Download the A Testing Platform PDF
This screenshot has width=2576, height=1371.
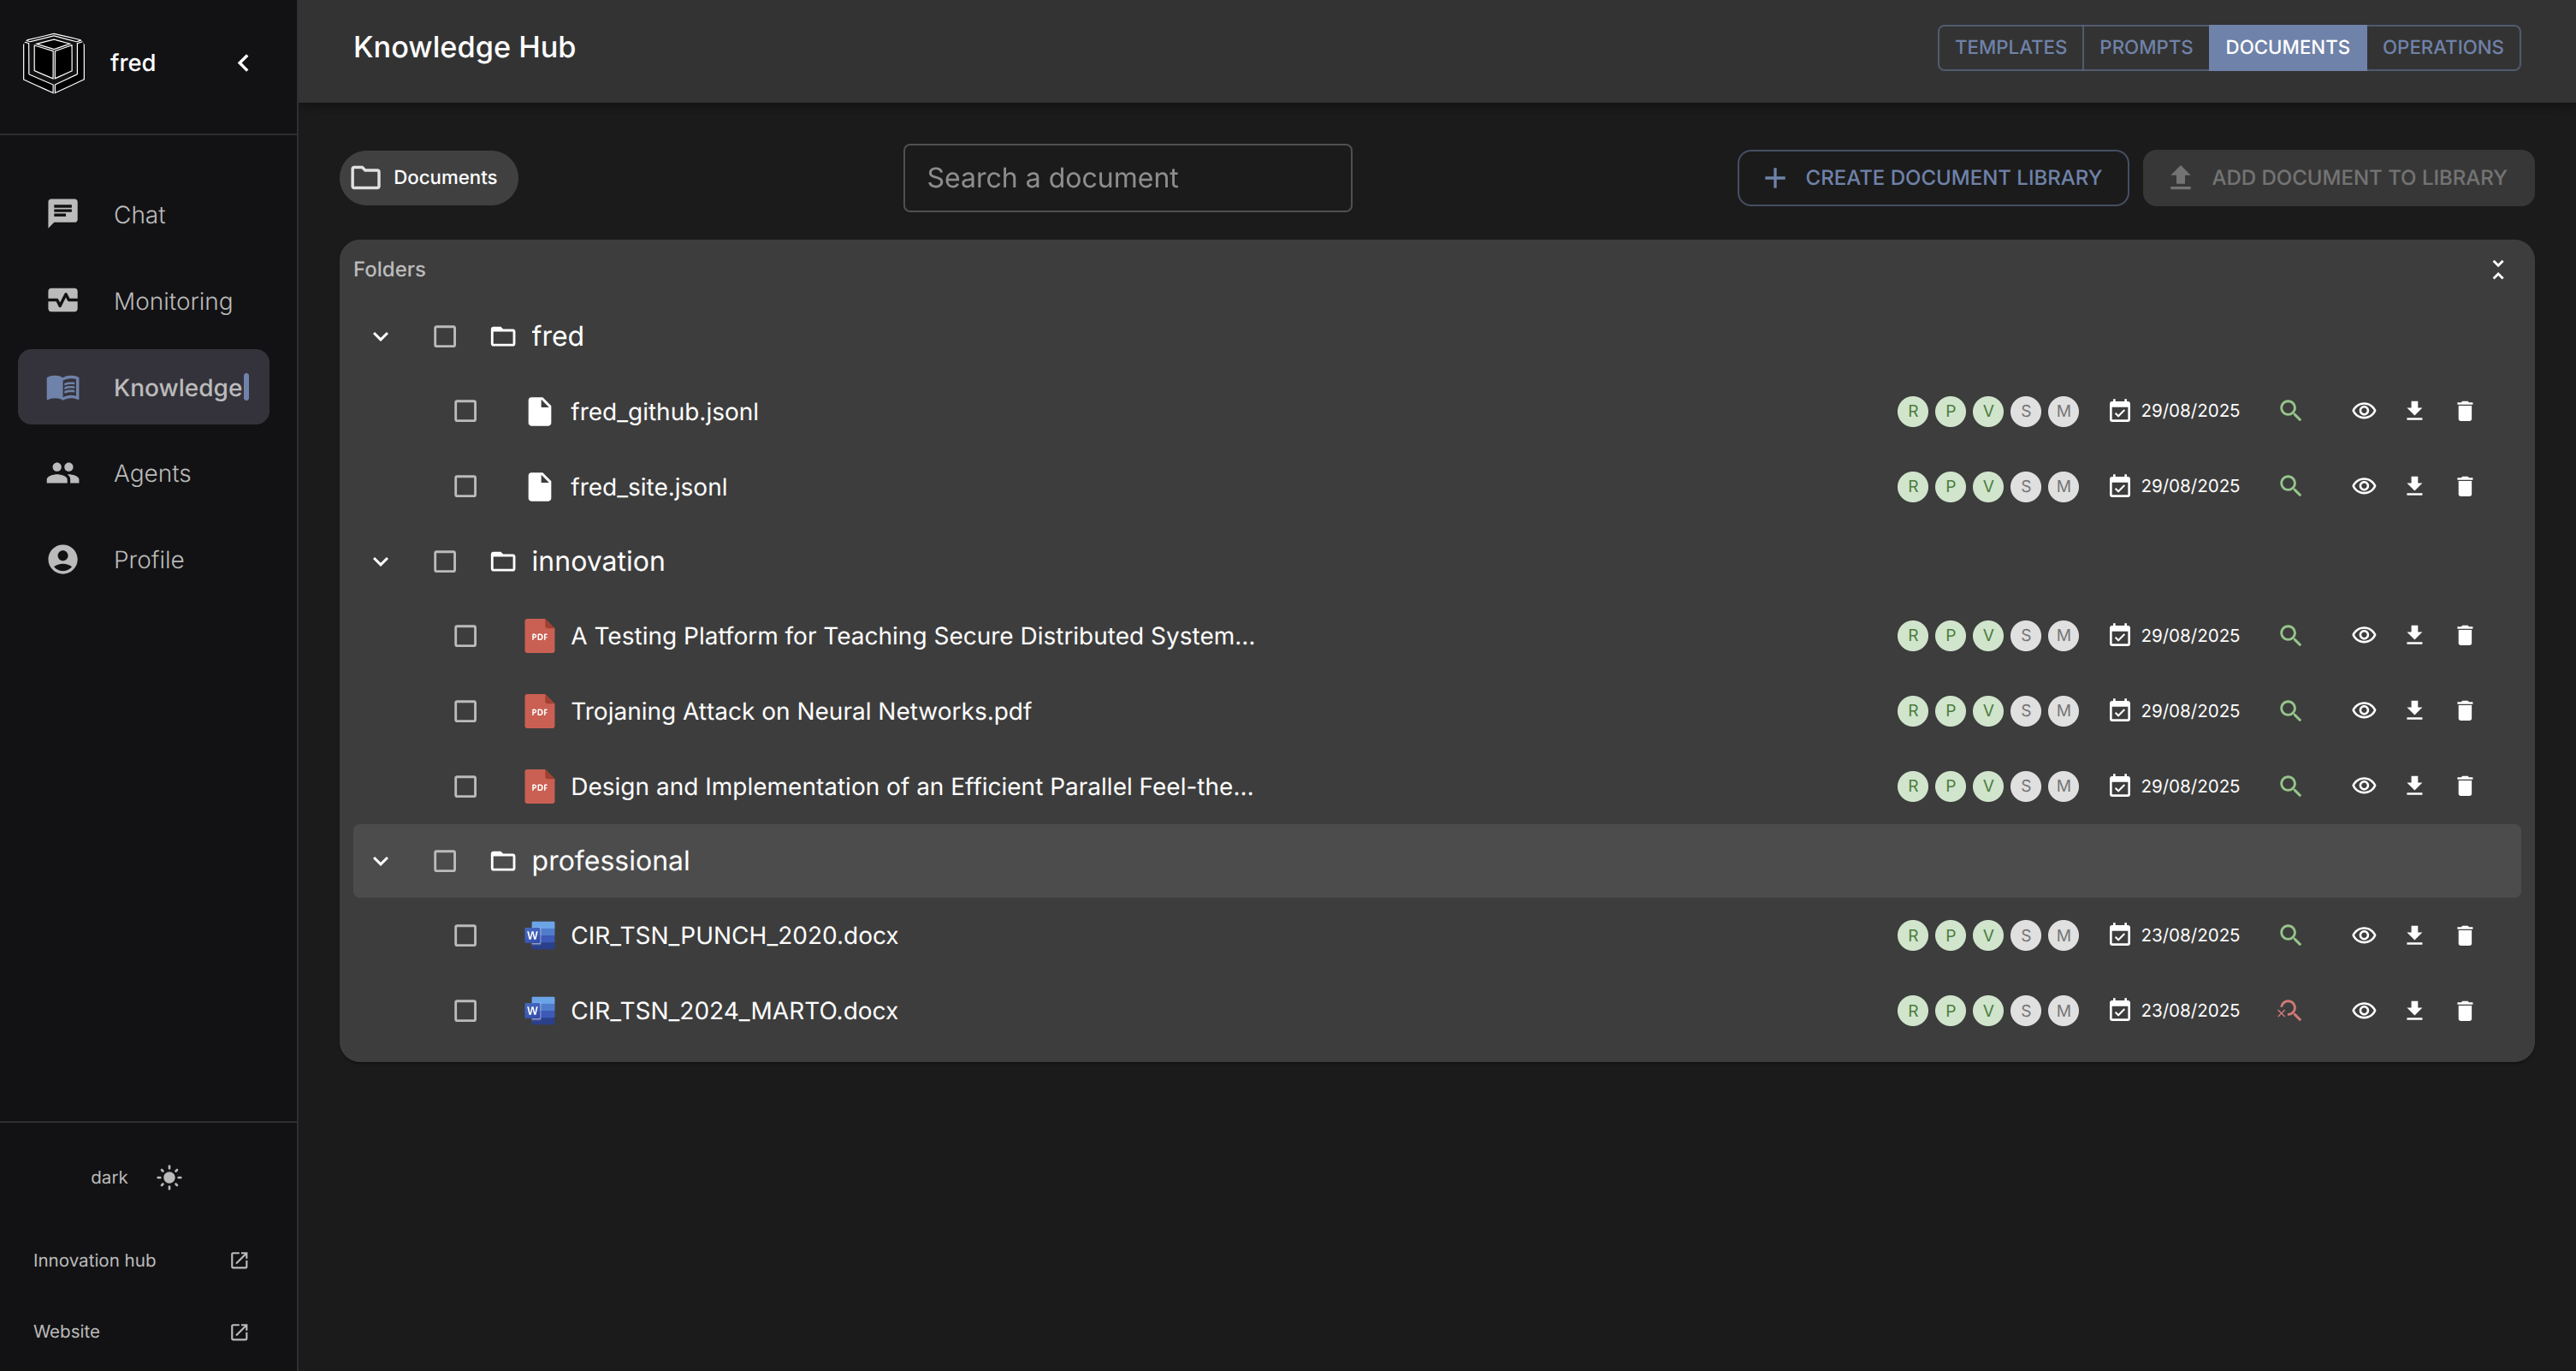tap(2414, 636)
